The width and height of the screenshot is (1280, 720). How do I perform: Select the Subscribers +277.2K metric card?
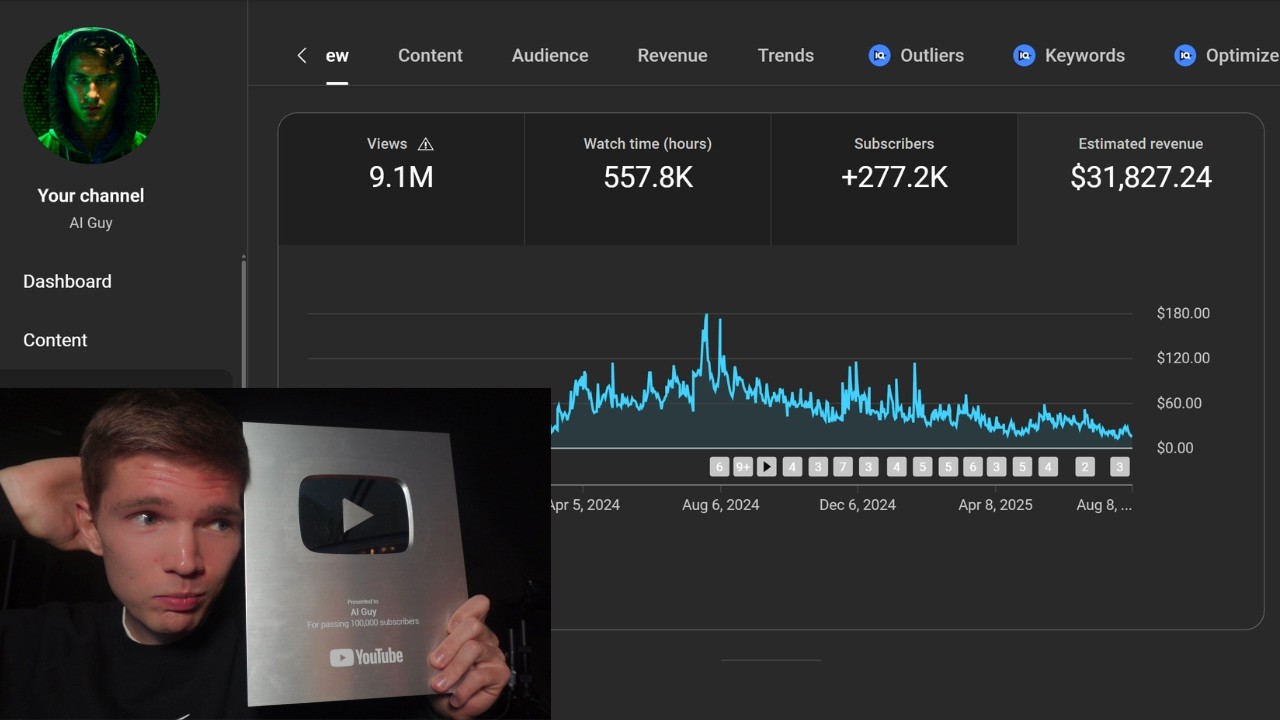(894, 179)
